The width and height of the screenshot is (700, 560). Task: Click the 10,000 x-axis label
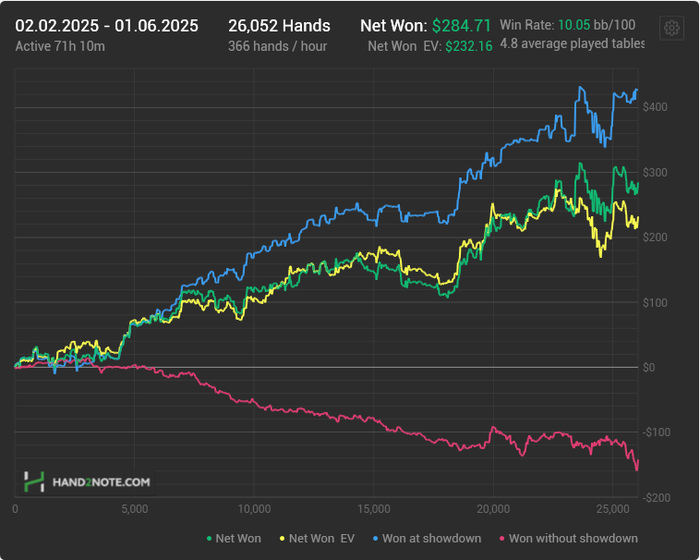pyautogui.click(x=254, y=509)
